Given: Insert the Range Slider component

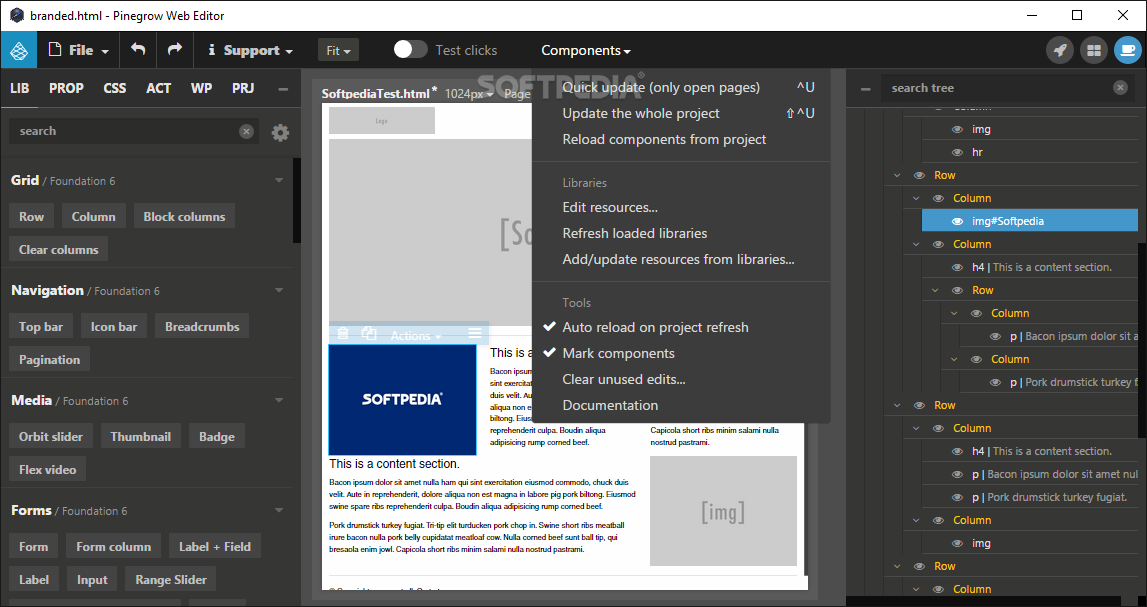Looking at the screenshot, I should [x=171, y=580].
